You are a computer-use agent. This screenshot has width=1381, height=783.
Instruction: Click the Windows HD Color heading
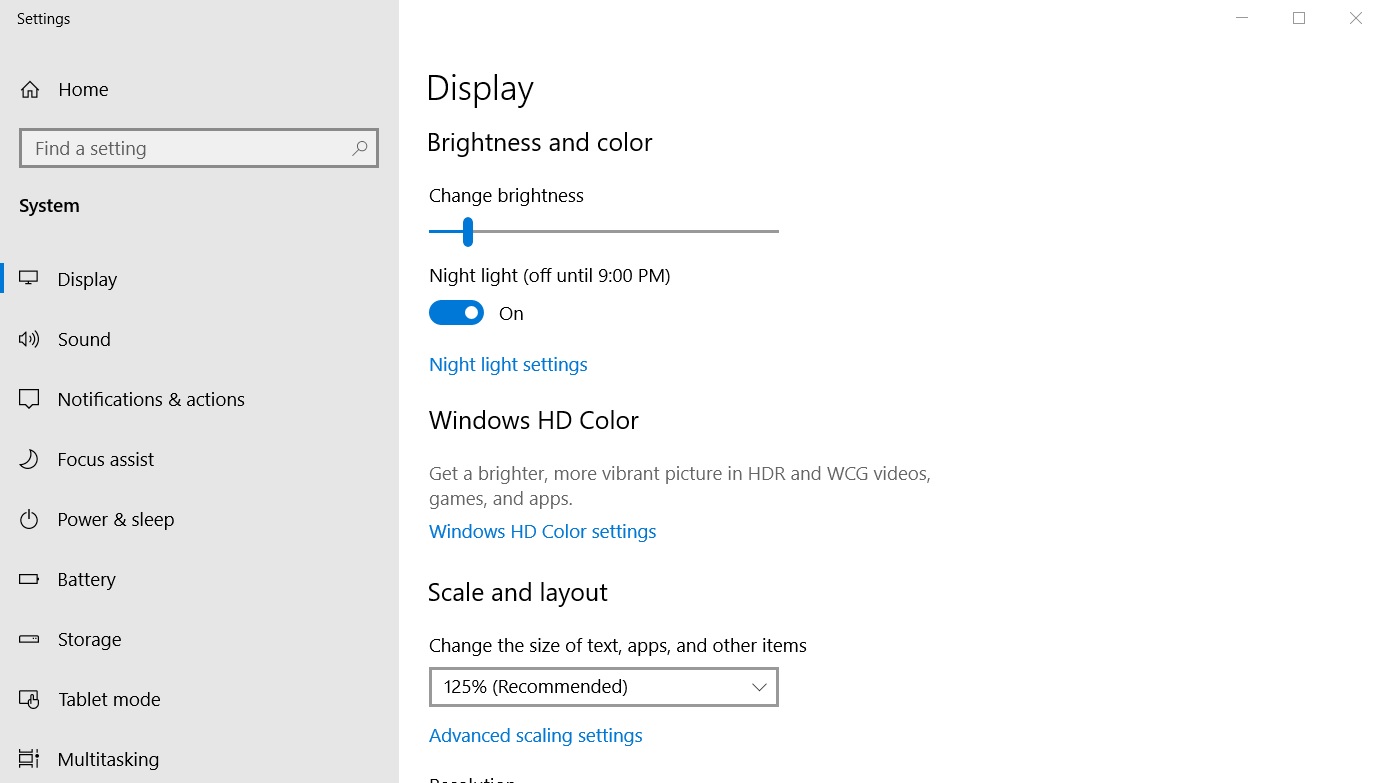point(534,420)
